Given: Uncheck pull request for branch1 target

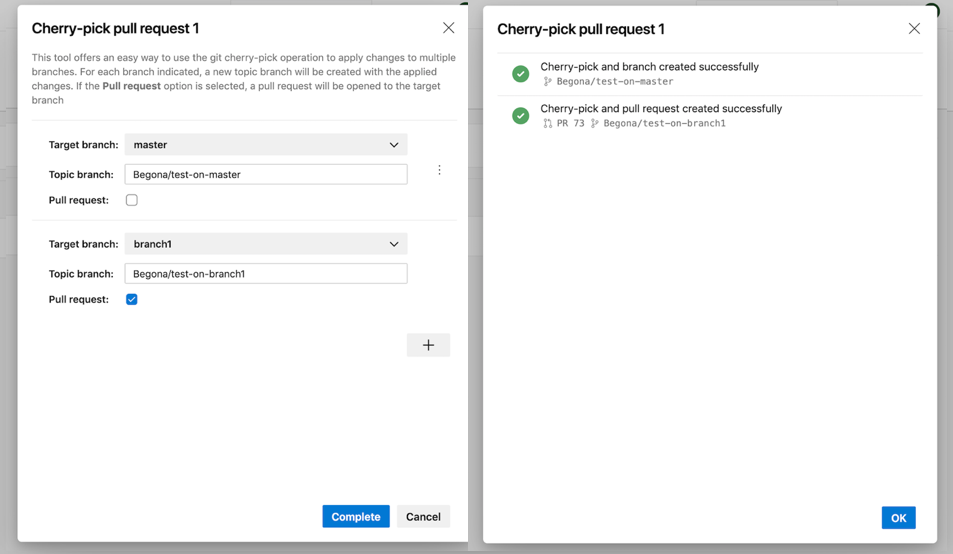Looking at the screenshot, I should (x=132, y=299).
